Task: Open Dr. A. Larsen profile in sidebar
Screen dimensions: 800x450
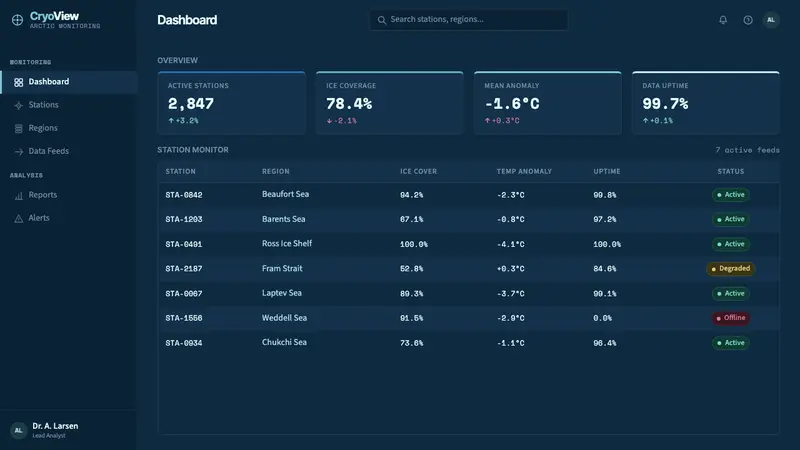Action: click(x=68, y=430)
